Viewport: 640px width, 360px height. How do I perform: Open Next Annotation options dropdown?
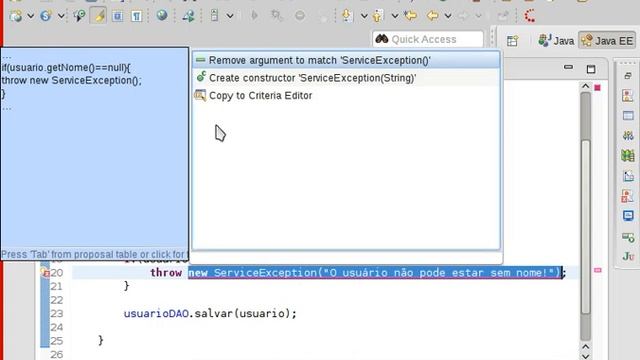click(x=364, y=16)
